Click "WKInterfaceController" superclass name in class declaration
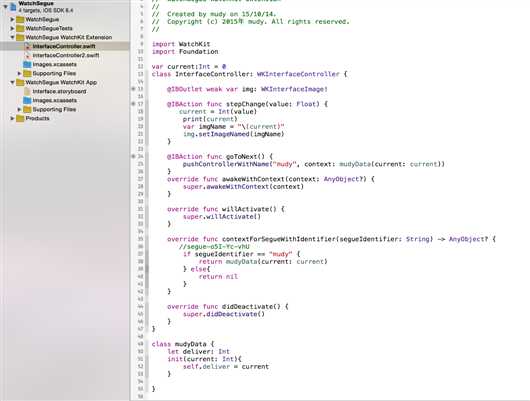 (298, 74)
